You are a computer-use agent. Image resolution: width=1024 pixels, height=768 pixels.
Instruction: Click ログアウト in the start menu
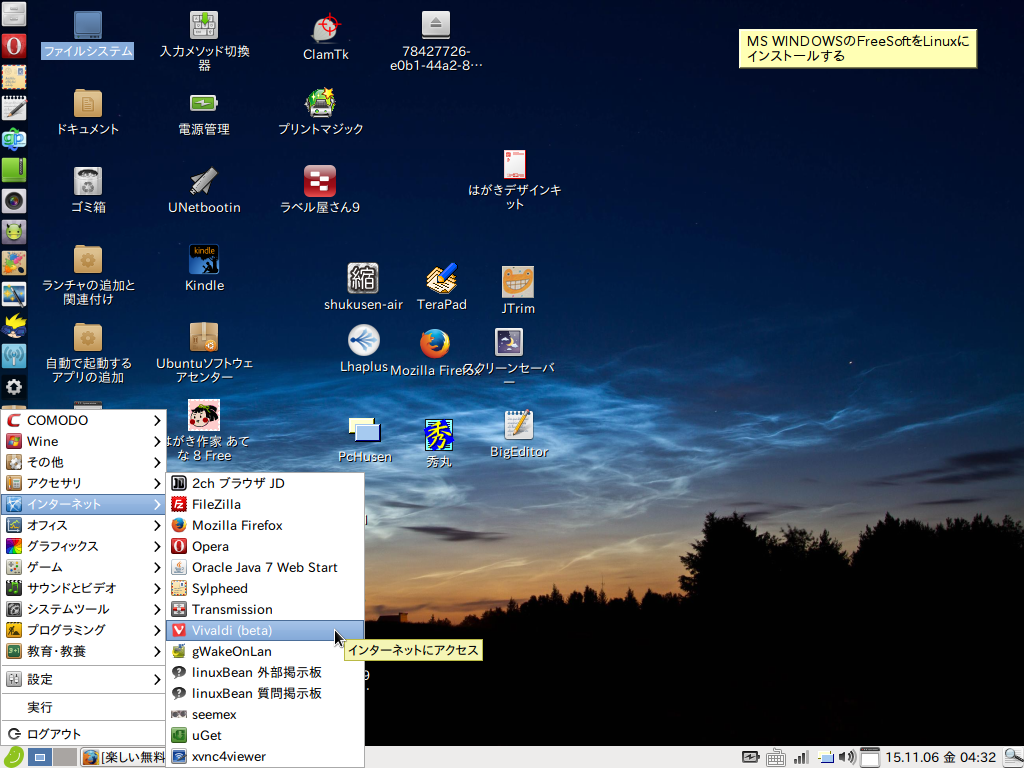pyautogui.click(x=54, y=733)
